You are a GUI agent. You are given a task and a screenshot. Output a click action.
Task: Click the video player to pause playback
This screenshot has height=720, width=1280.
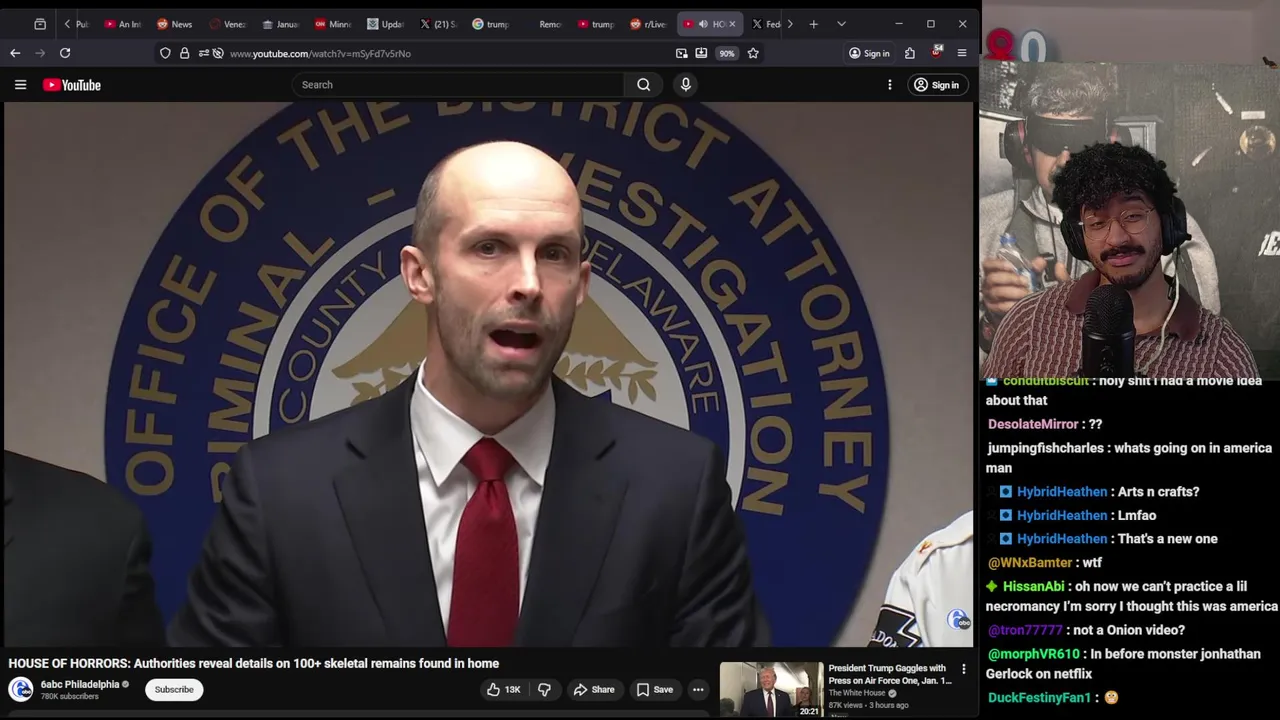[489, 375]
